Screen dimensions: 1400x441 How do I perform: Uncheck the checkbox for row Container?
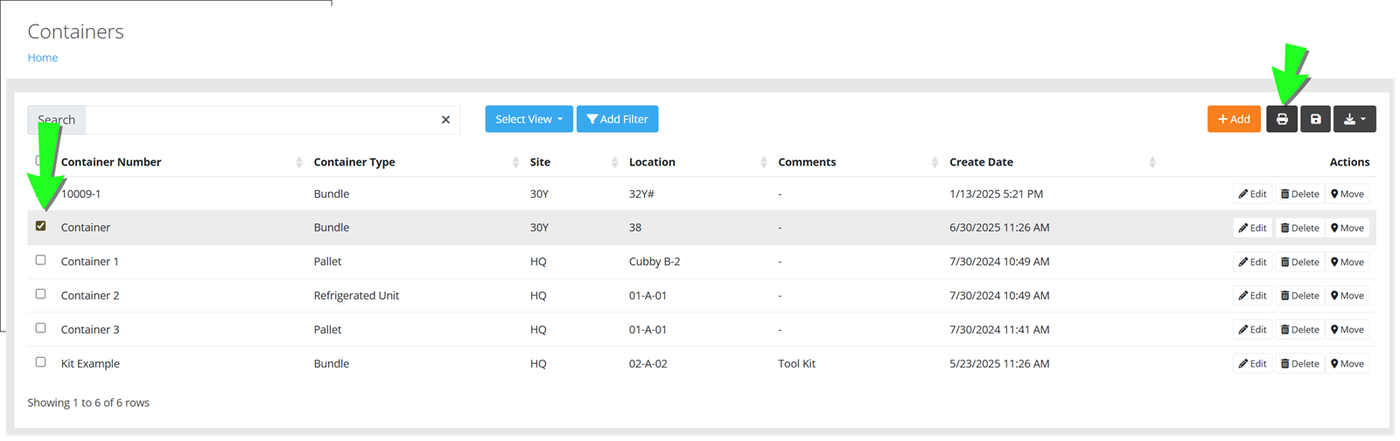pyautogui.click(x=41, y=226)
